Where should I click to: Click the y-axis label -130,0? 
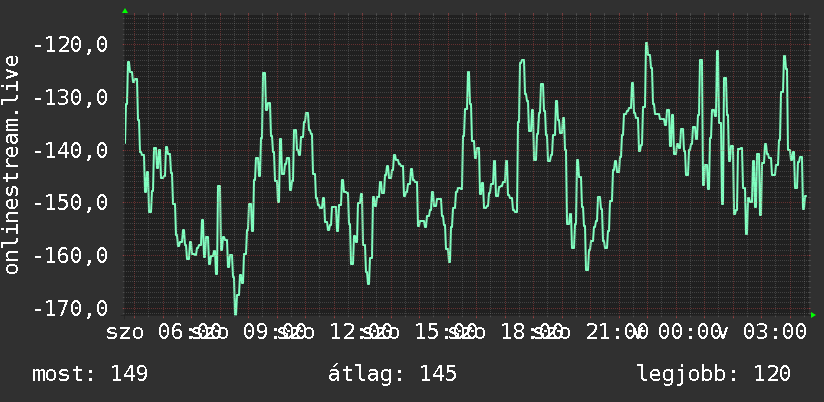(x=70, y=98)
